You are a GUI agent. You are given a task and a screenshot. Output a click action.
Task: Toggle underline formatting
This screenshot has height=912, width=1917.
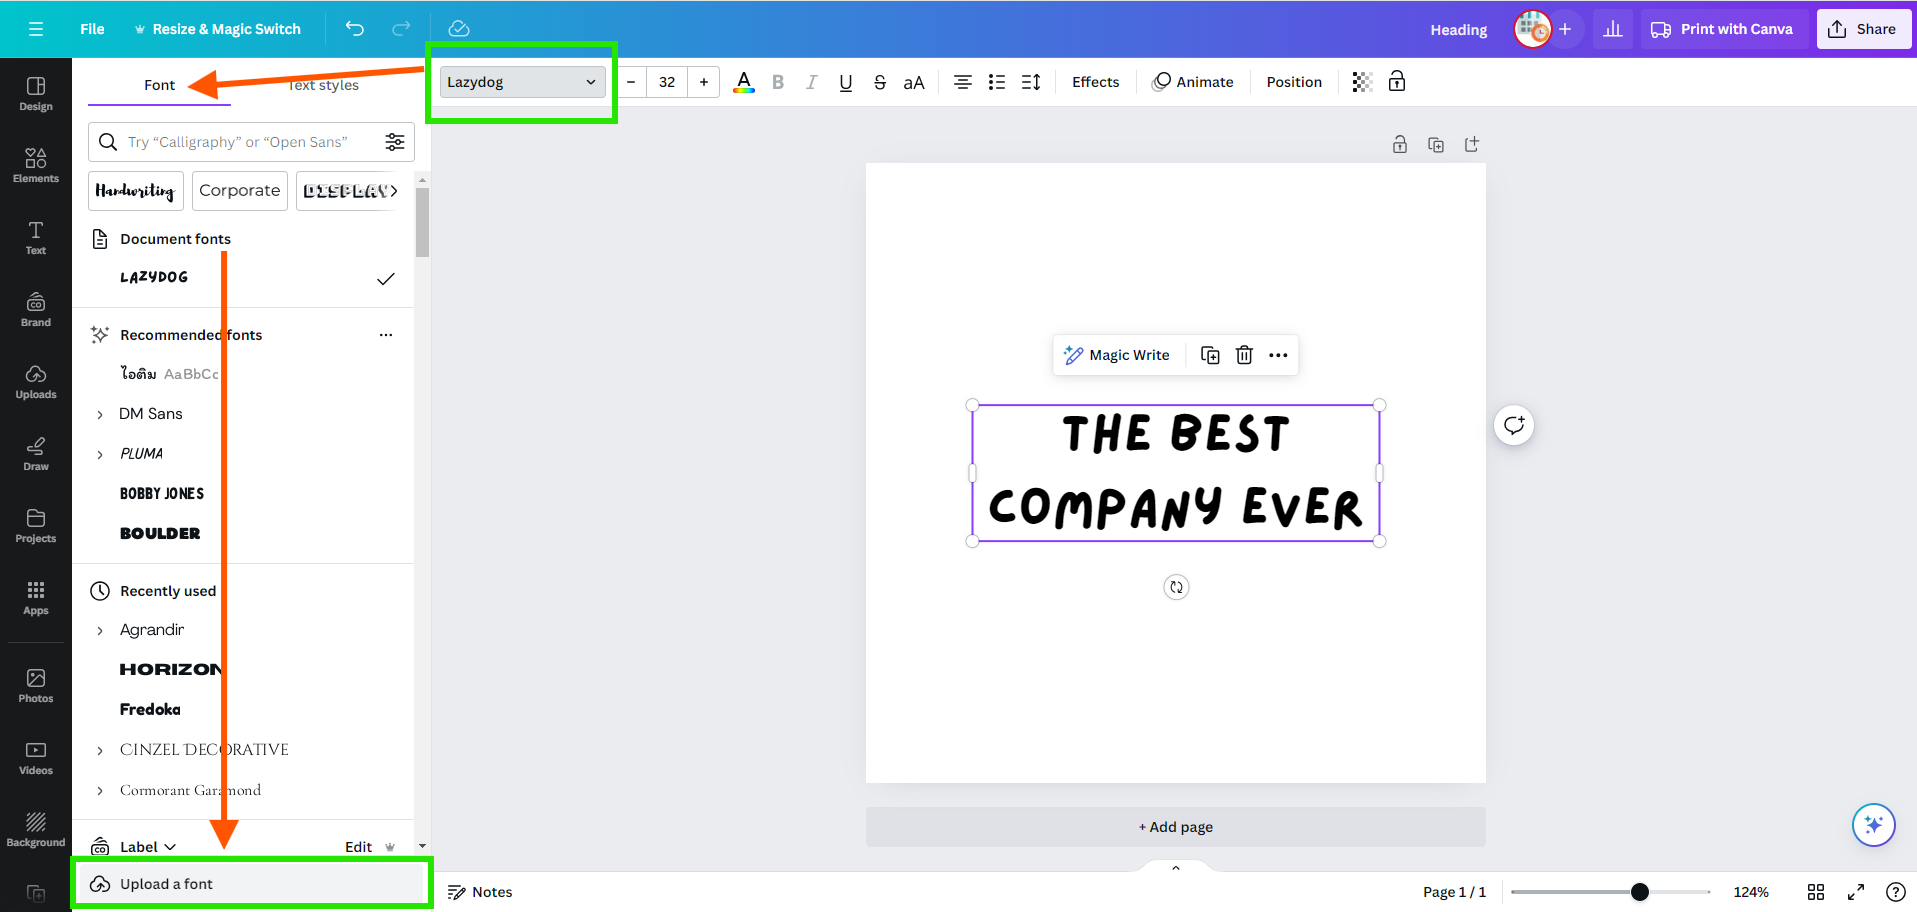click(x=846, y=82)
